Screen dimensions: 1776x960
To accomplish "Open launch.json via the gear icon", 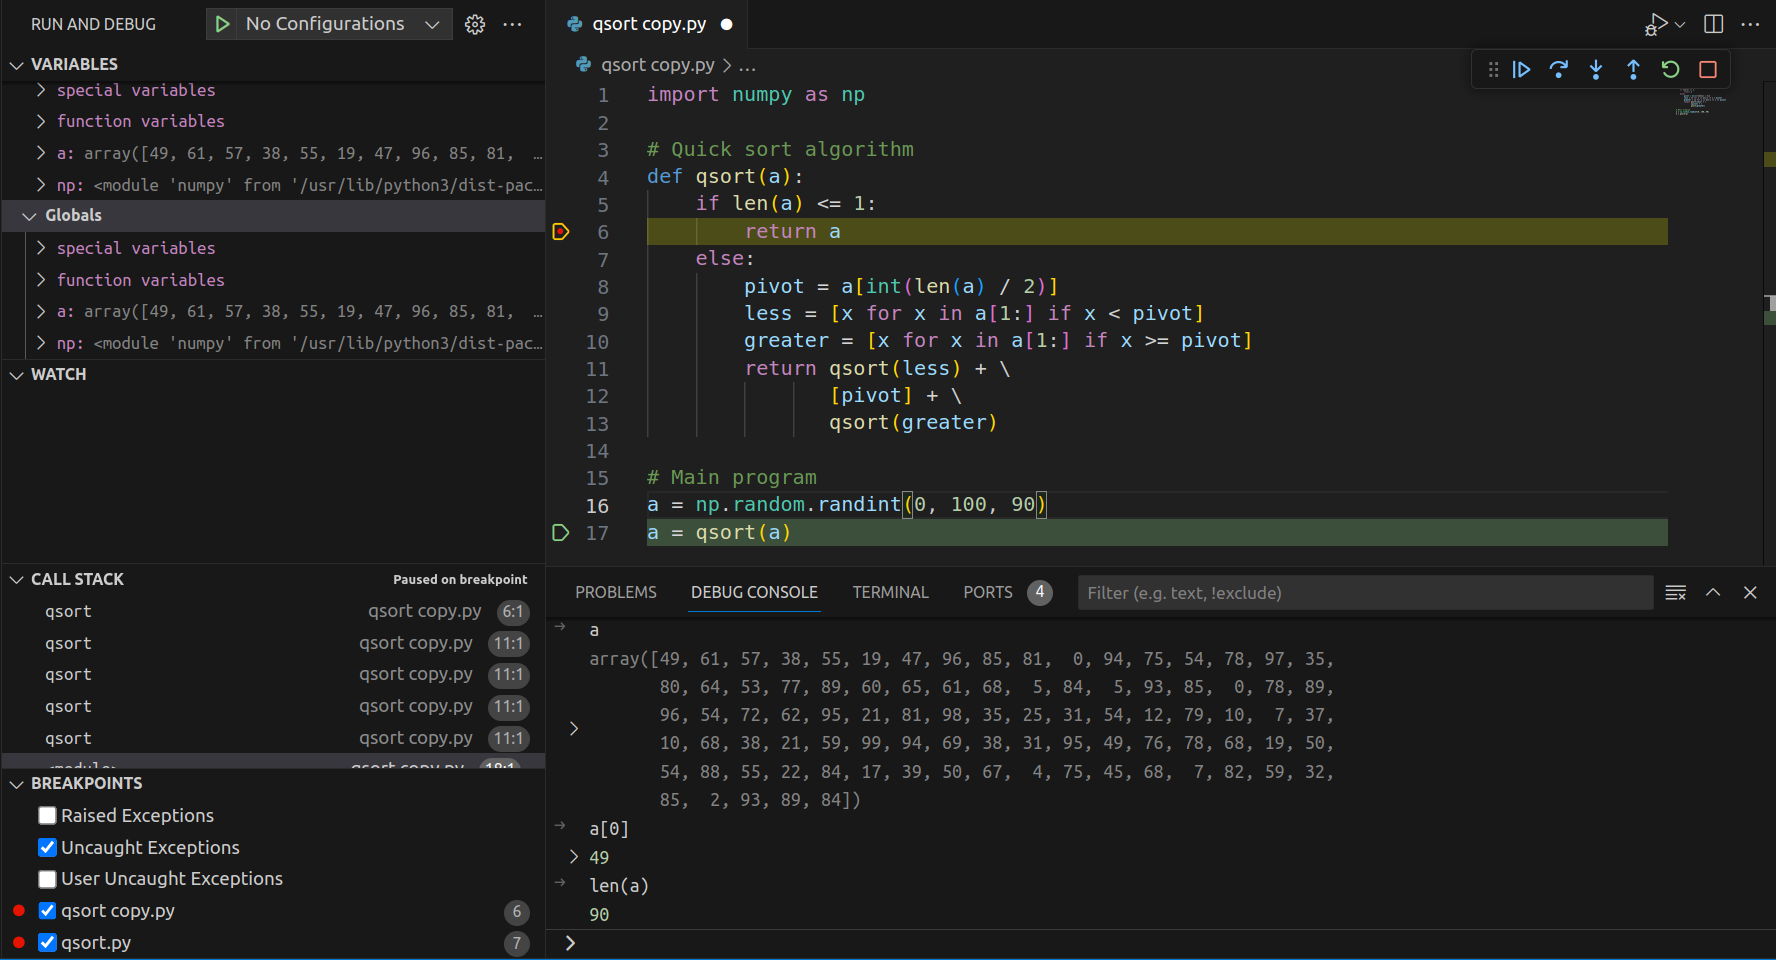I will click(x=475, y=24).
